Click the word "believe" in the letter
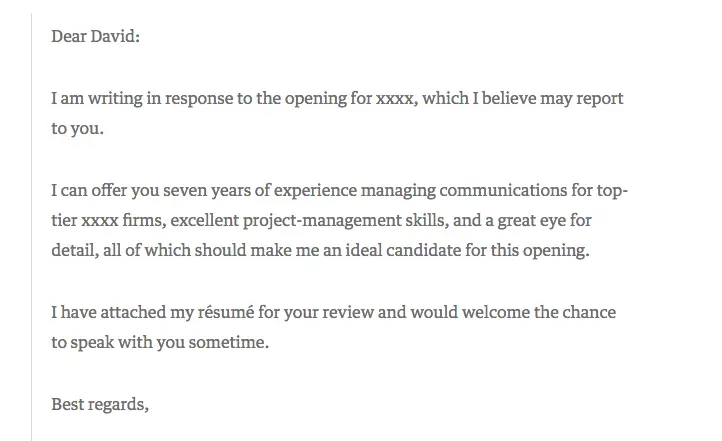Viewport: 722px width, 441px height. pyautogui.click(x=509, y=98)
